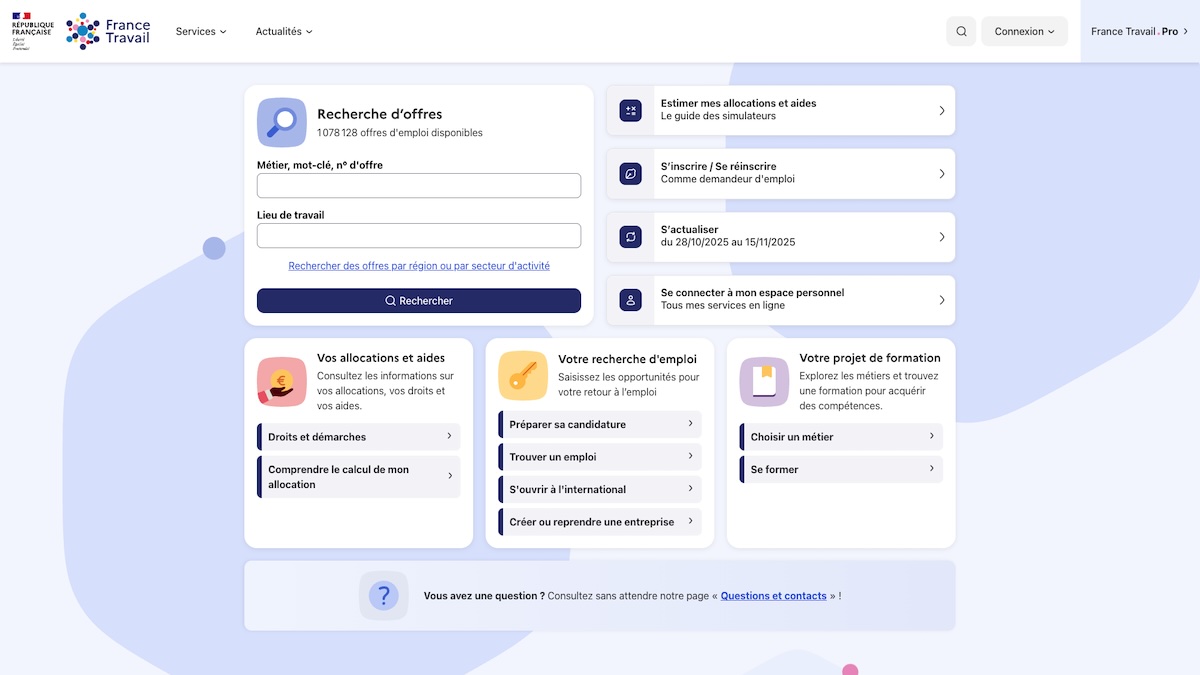Open Questions et contacts link
1200x675 pixels.
point(773,596)
